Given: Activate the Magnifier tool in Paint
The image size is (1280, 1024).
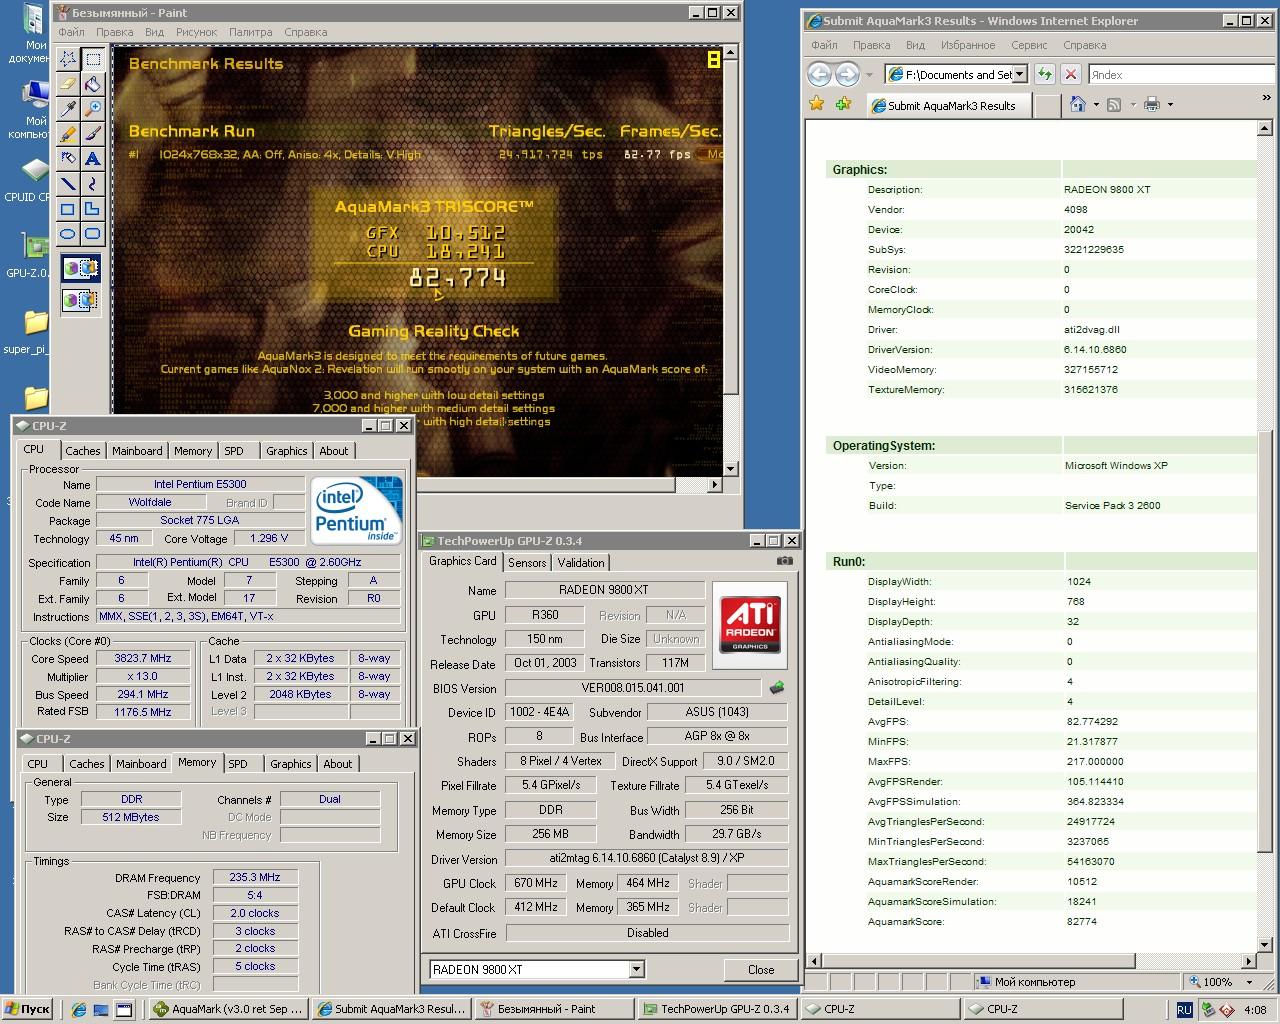Looking at the screenshot, I should point(92,109).
